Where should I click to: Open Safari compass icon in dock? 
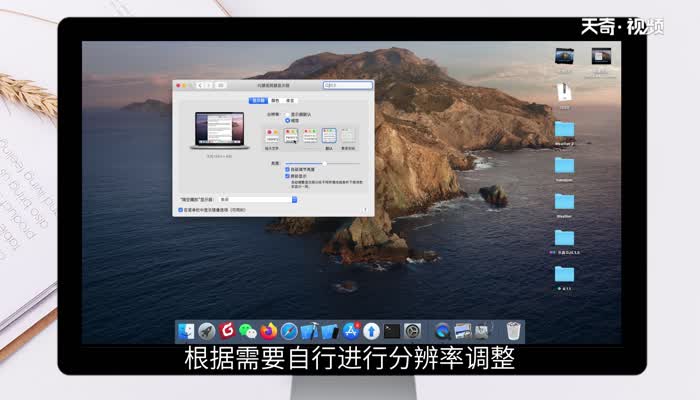[289, 330]
